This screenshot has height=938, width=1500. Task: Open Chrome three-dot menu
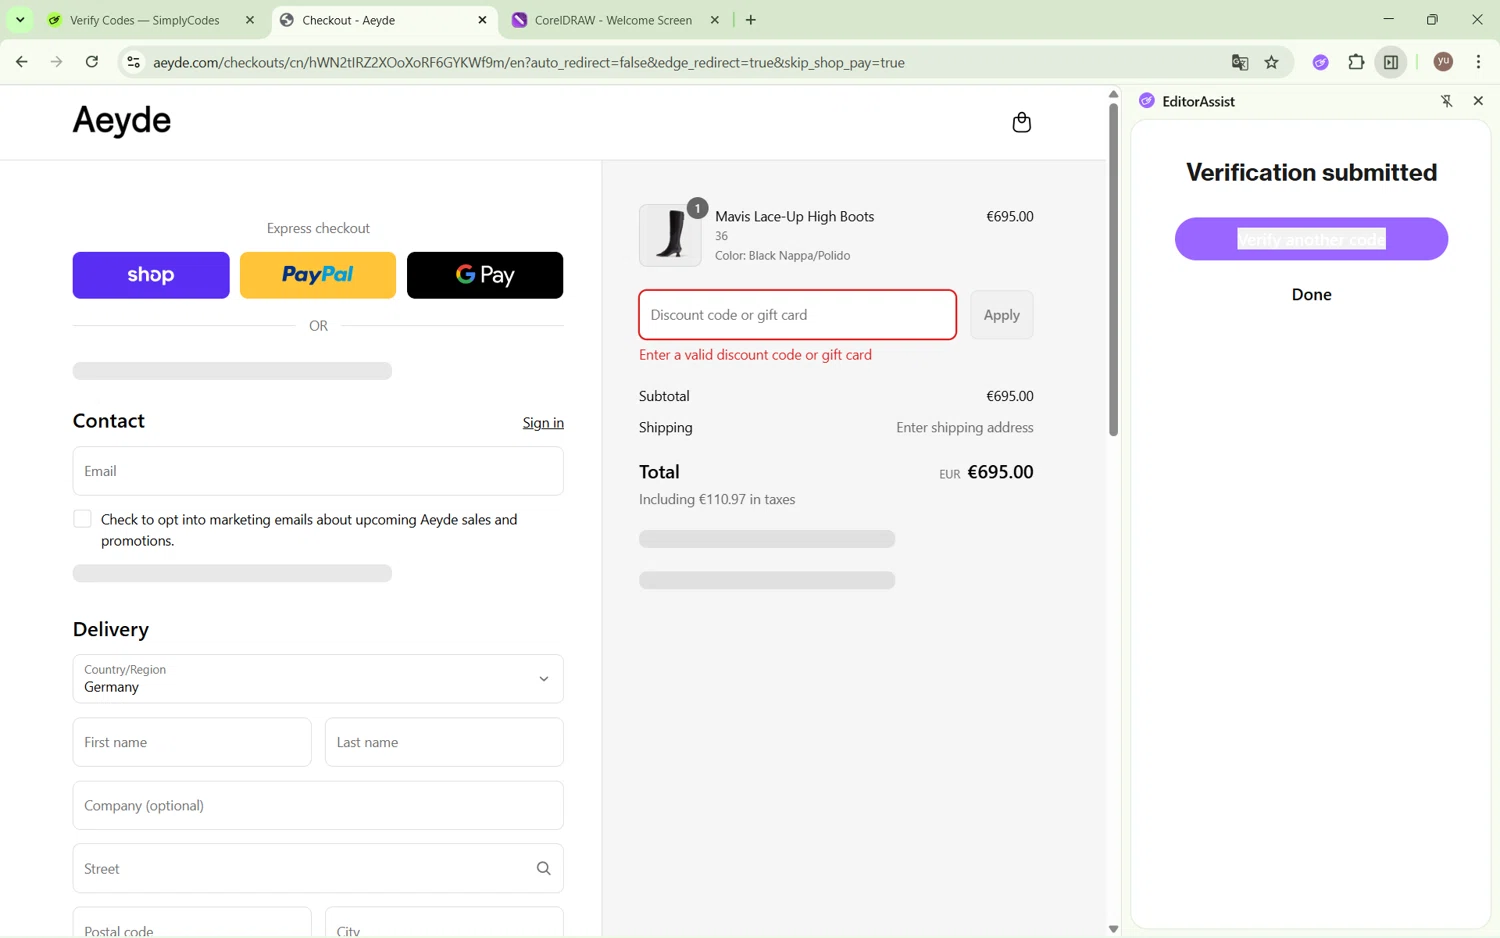(1478, 62)
